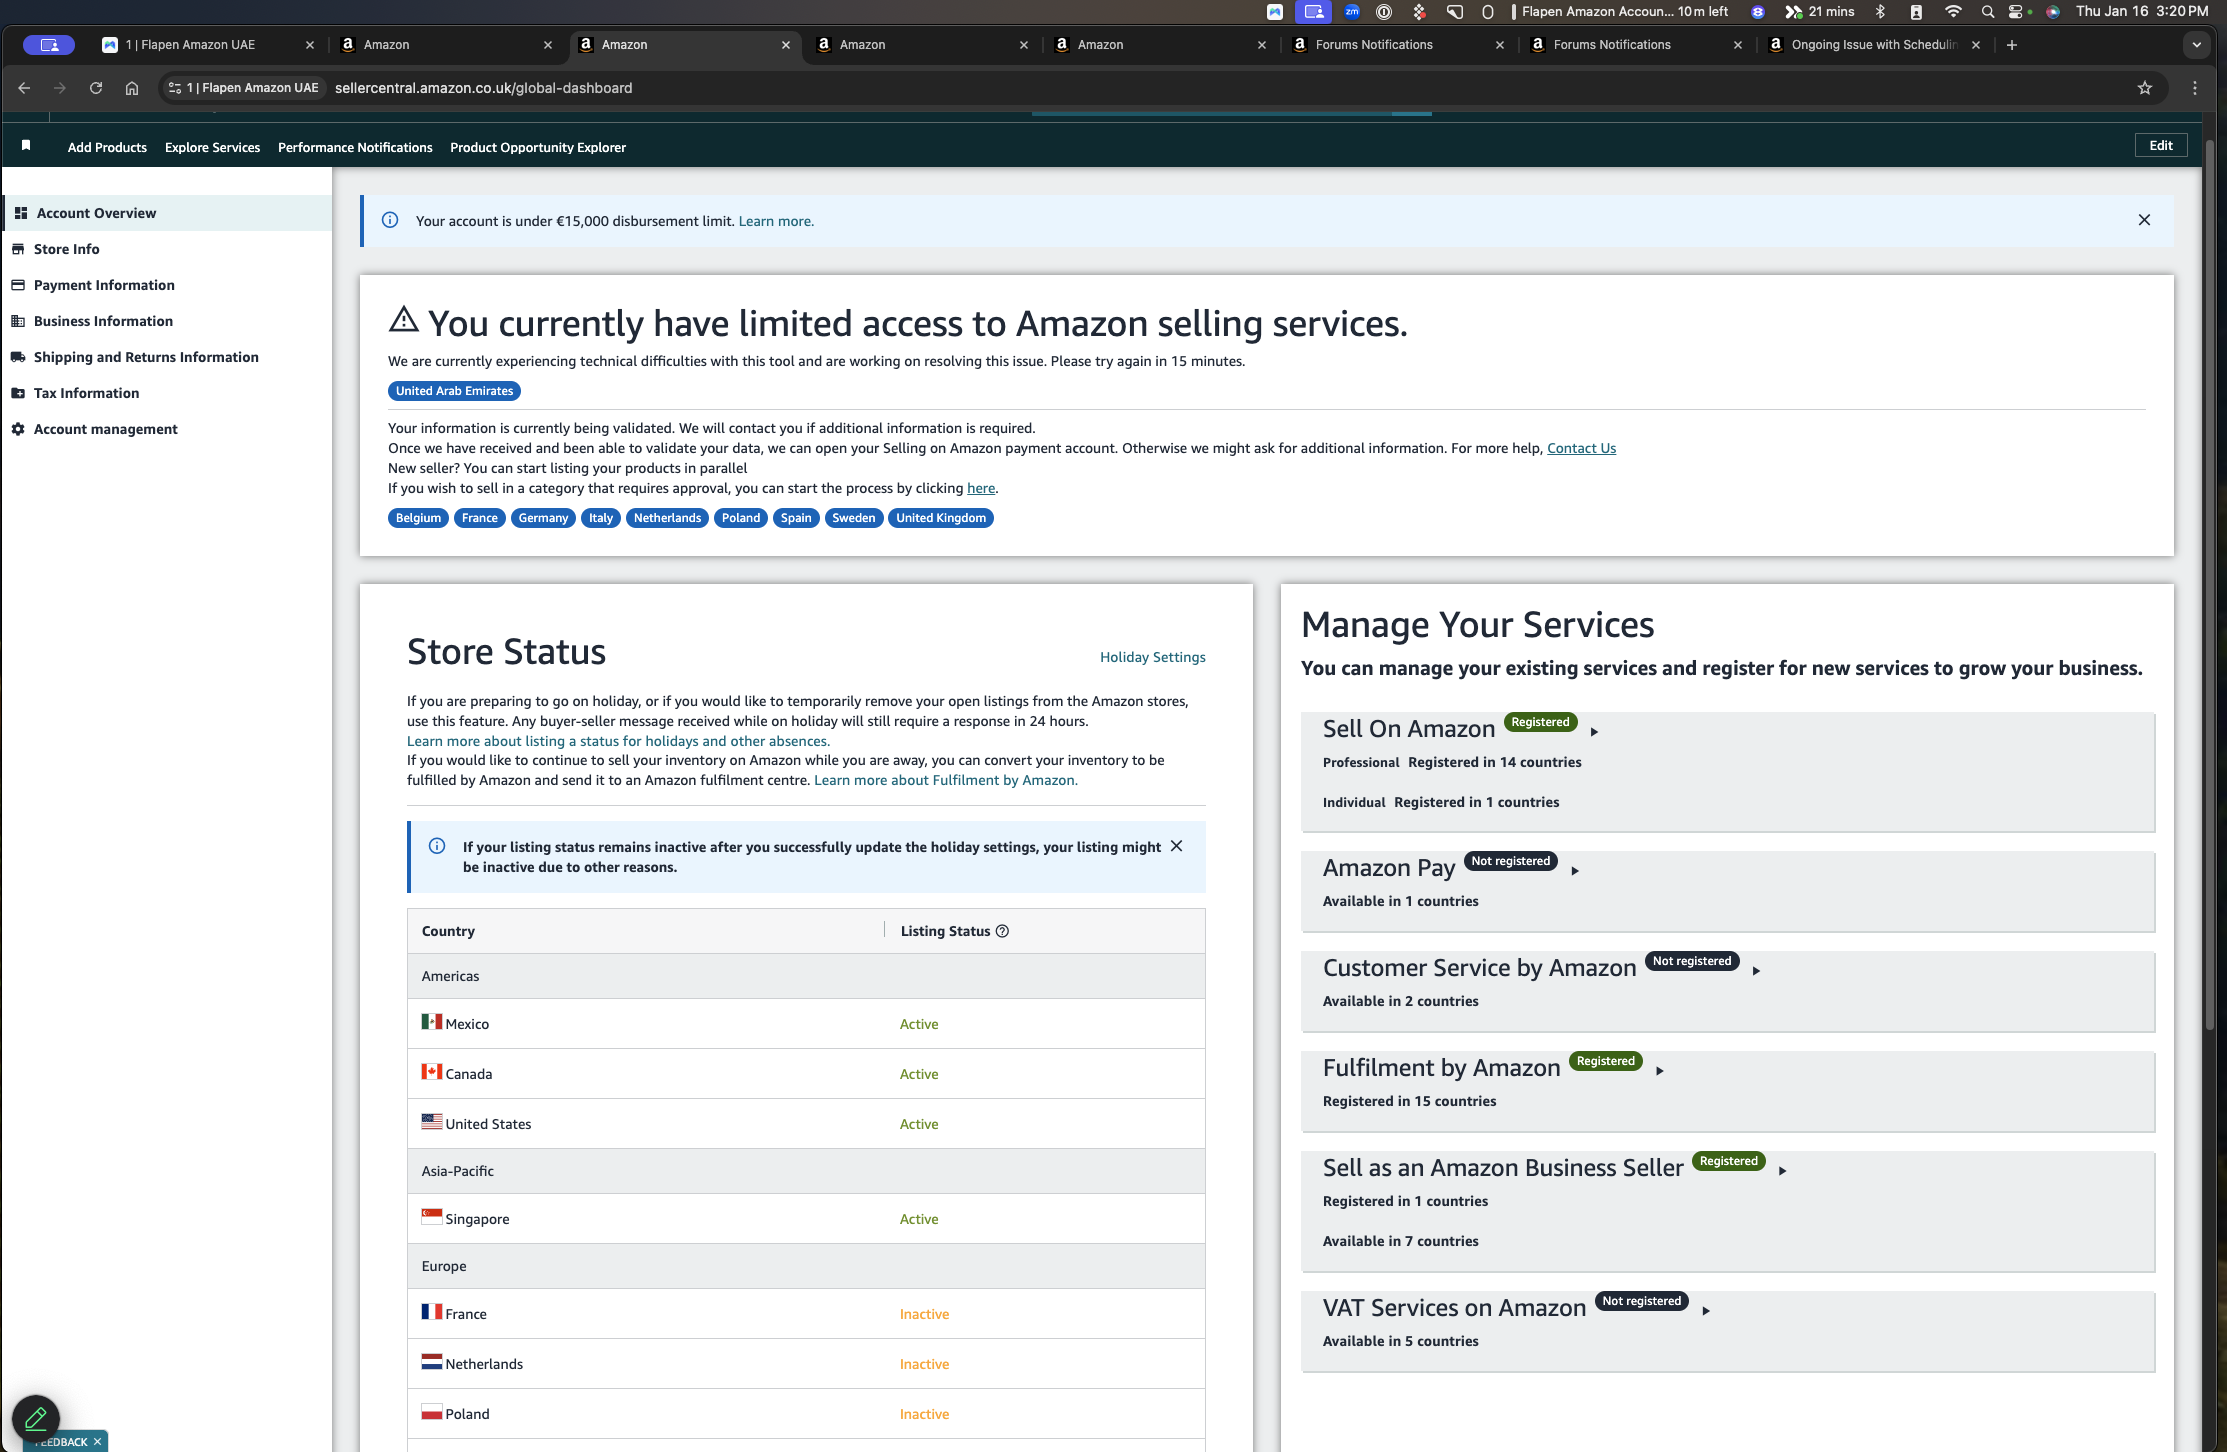This screenshot has height=1452, width=2227.
Task: Click the Mexico flag icon
Action: [x=432, y=1022]
